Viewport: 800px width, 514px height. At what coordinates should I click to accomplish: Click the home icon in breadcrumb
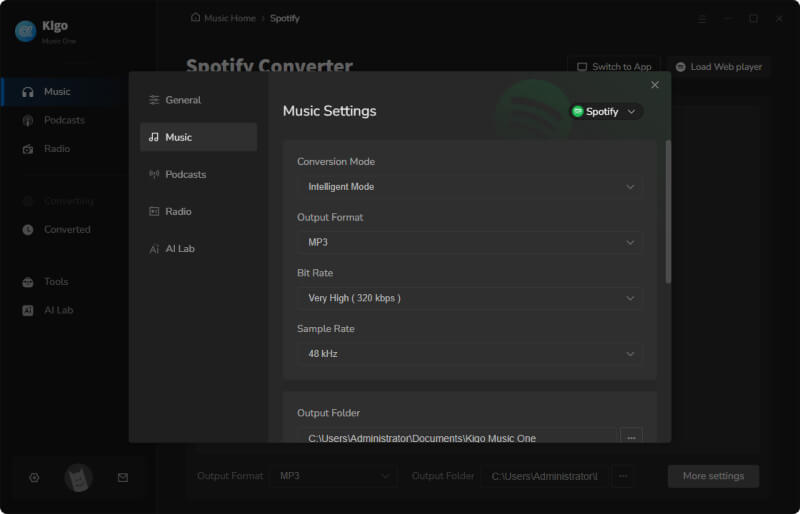[x=195, y=17]
